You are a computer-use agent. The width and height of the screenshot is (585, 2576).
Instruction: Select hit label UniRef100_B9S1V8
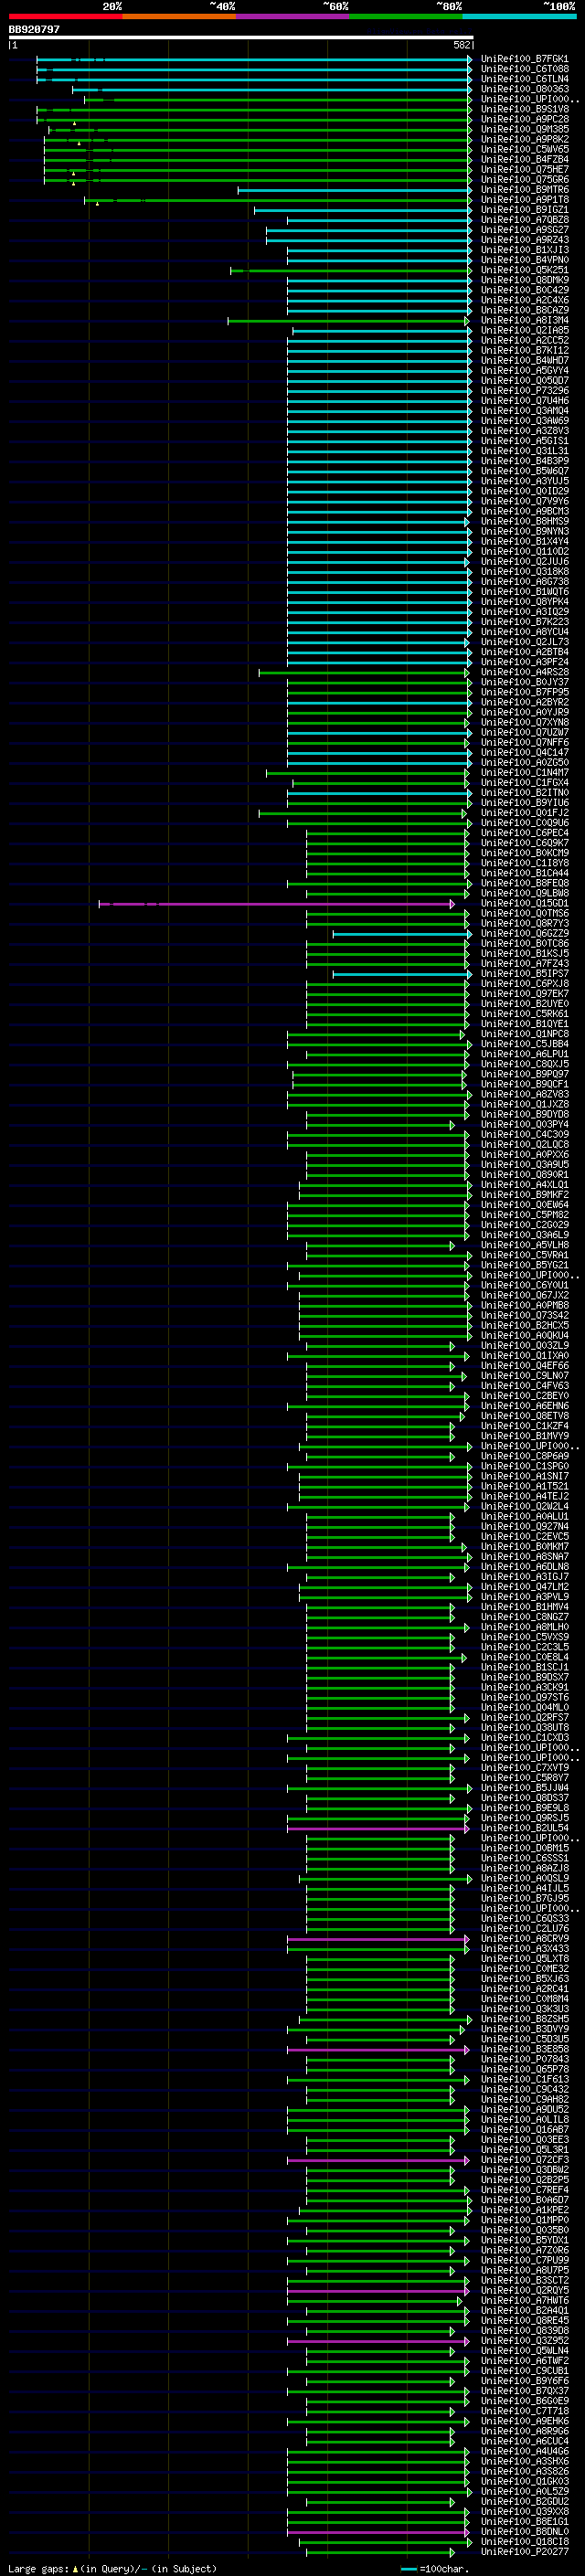point(524,109)
